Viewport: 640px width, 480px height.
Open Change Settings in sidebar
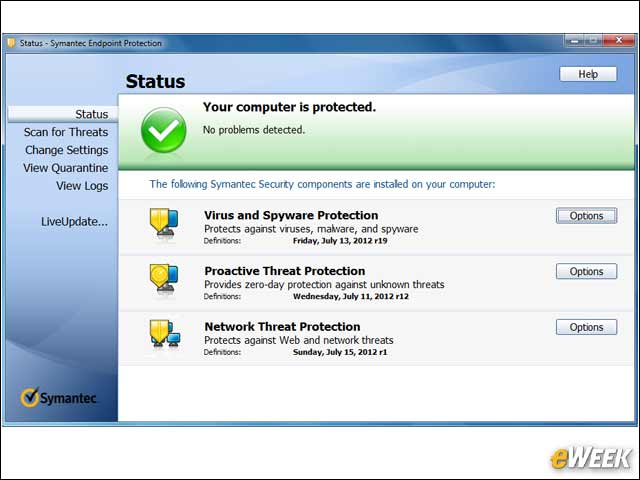tap(67, 150)
